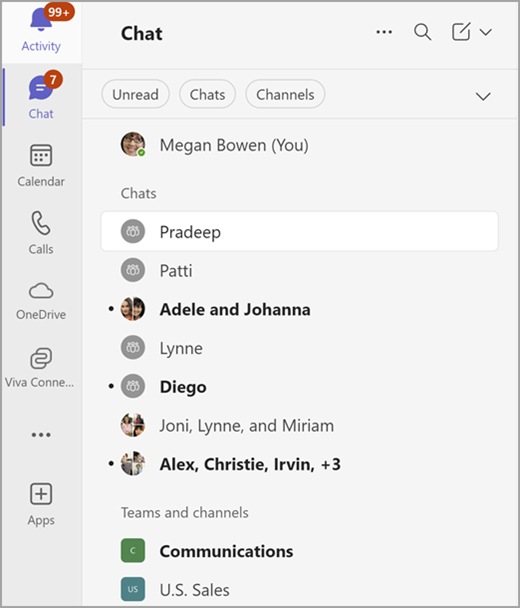
Task: Filter by Unread
Action: [x=135, y=94]
